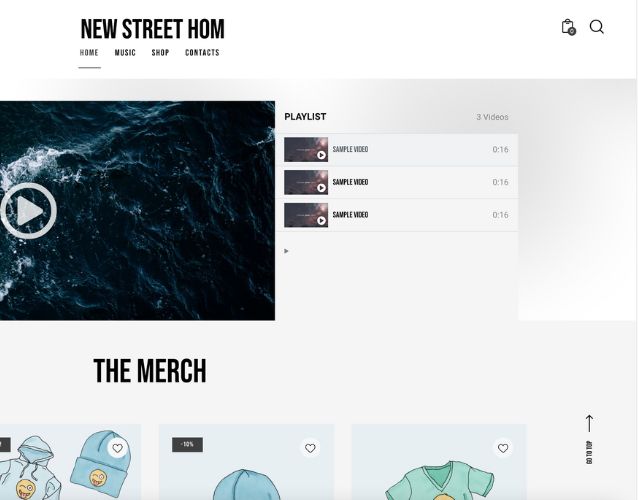Open the shopping cart clipboard icon

[x=568, y=27]
